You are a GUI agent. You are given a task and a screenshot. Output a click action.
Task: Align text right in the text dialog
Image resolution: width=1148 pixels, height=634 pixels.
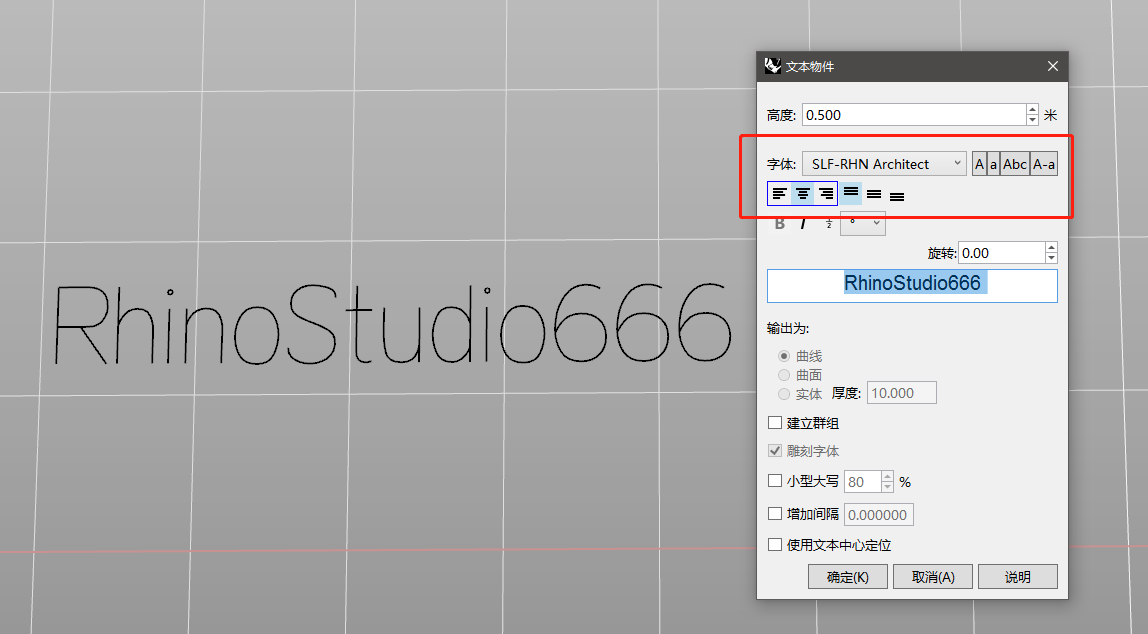point(826,193)
